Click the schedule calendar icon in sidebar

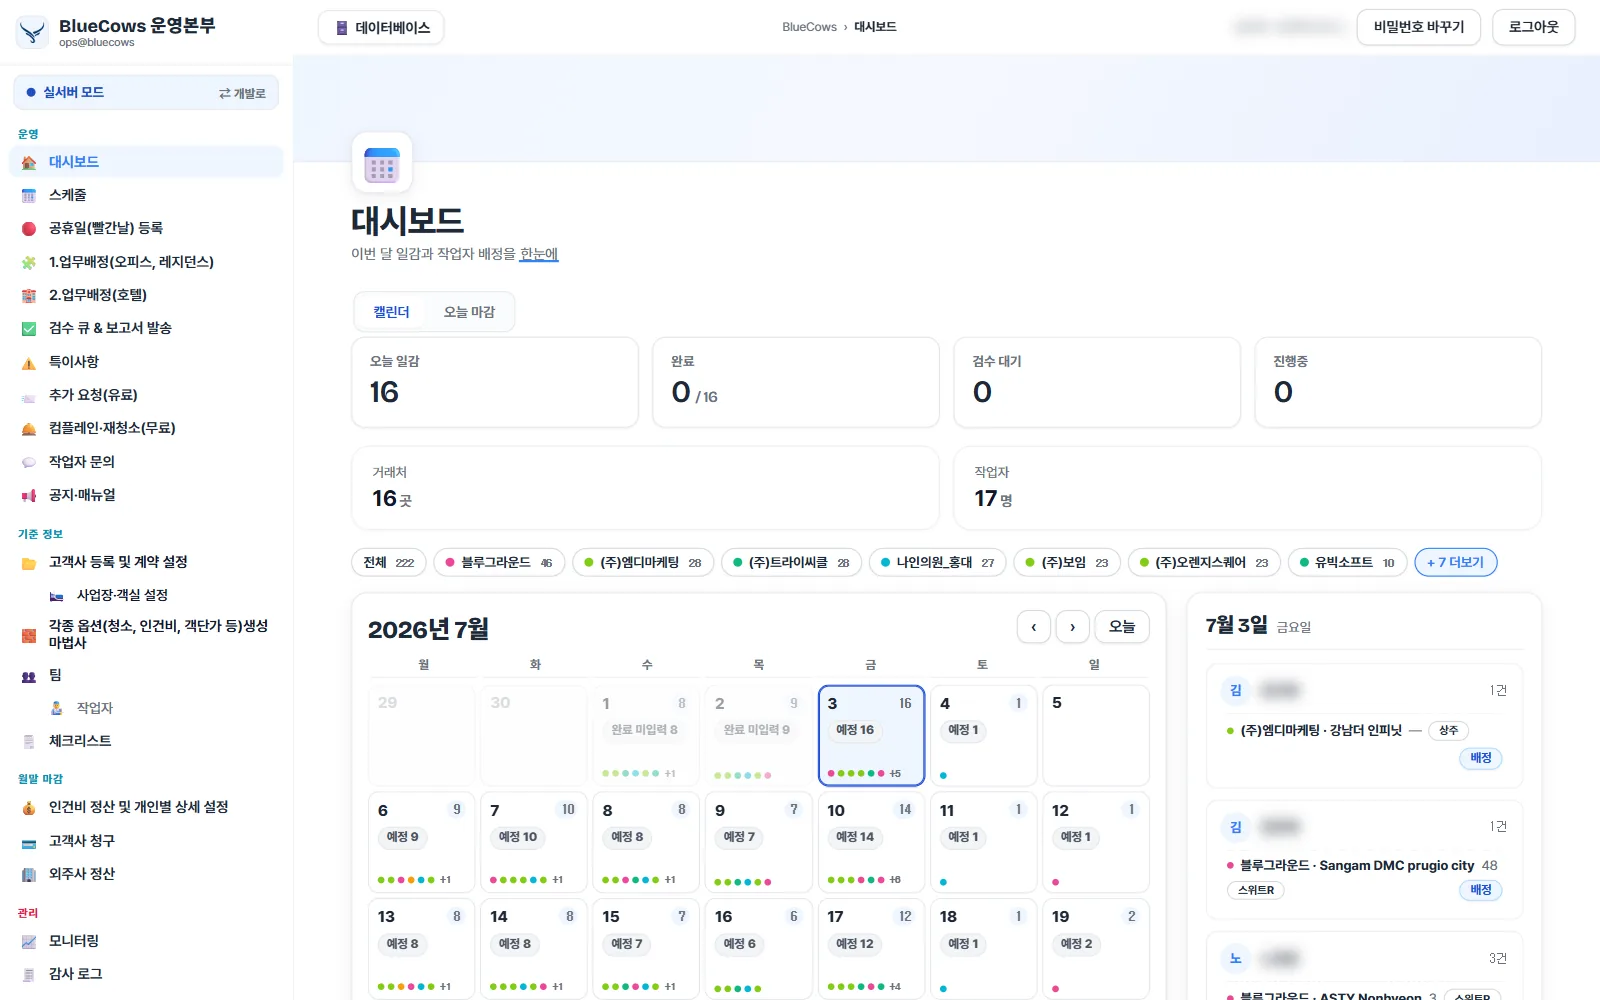pos(29,195)
